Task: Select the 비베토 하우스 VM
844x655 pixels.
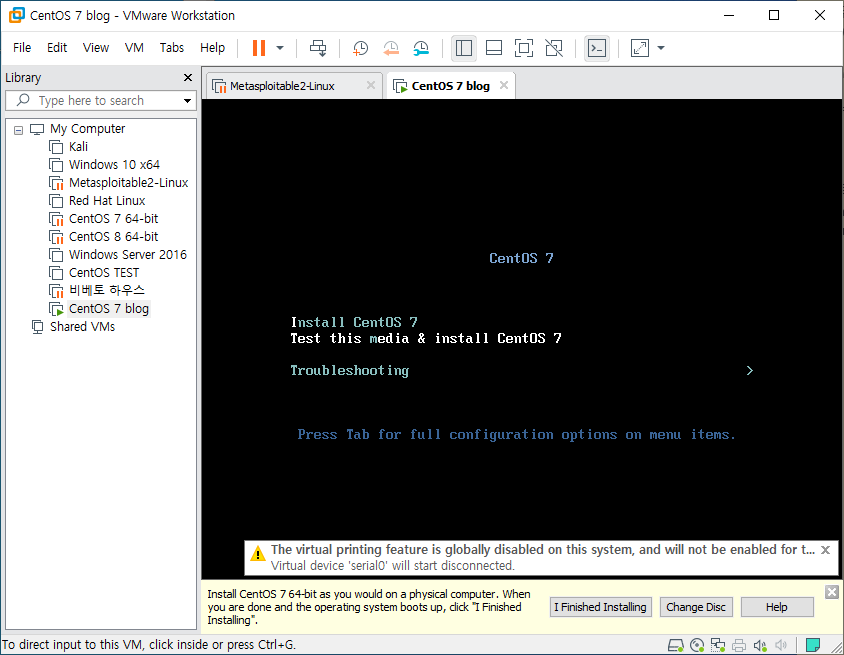Action: click(x=107, y=290)
